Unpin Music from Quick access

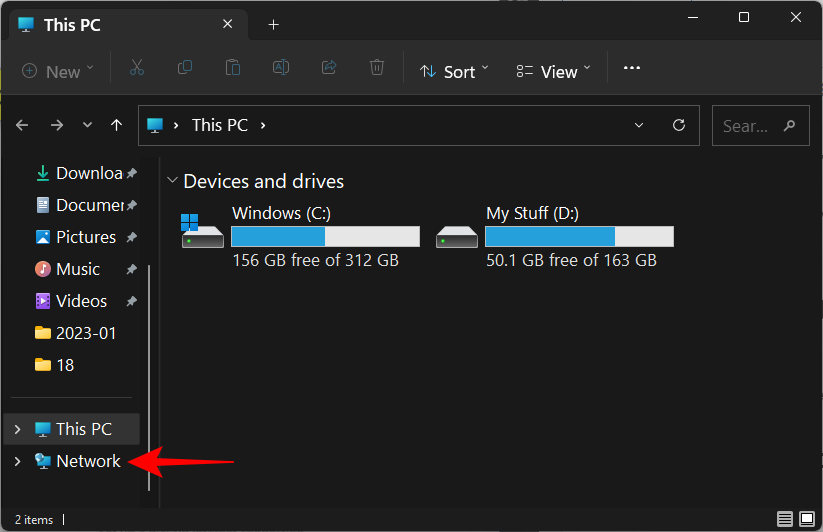(131, 269)
